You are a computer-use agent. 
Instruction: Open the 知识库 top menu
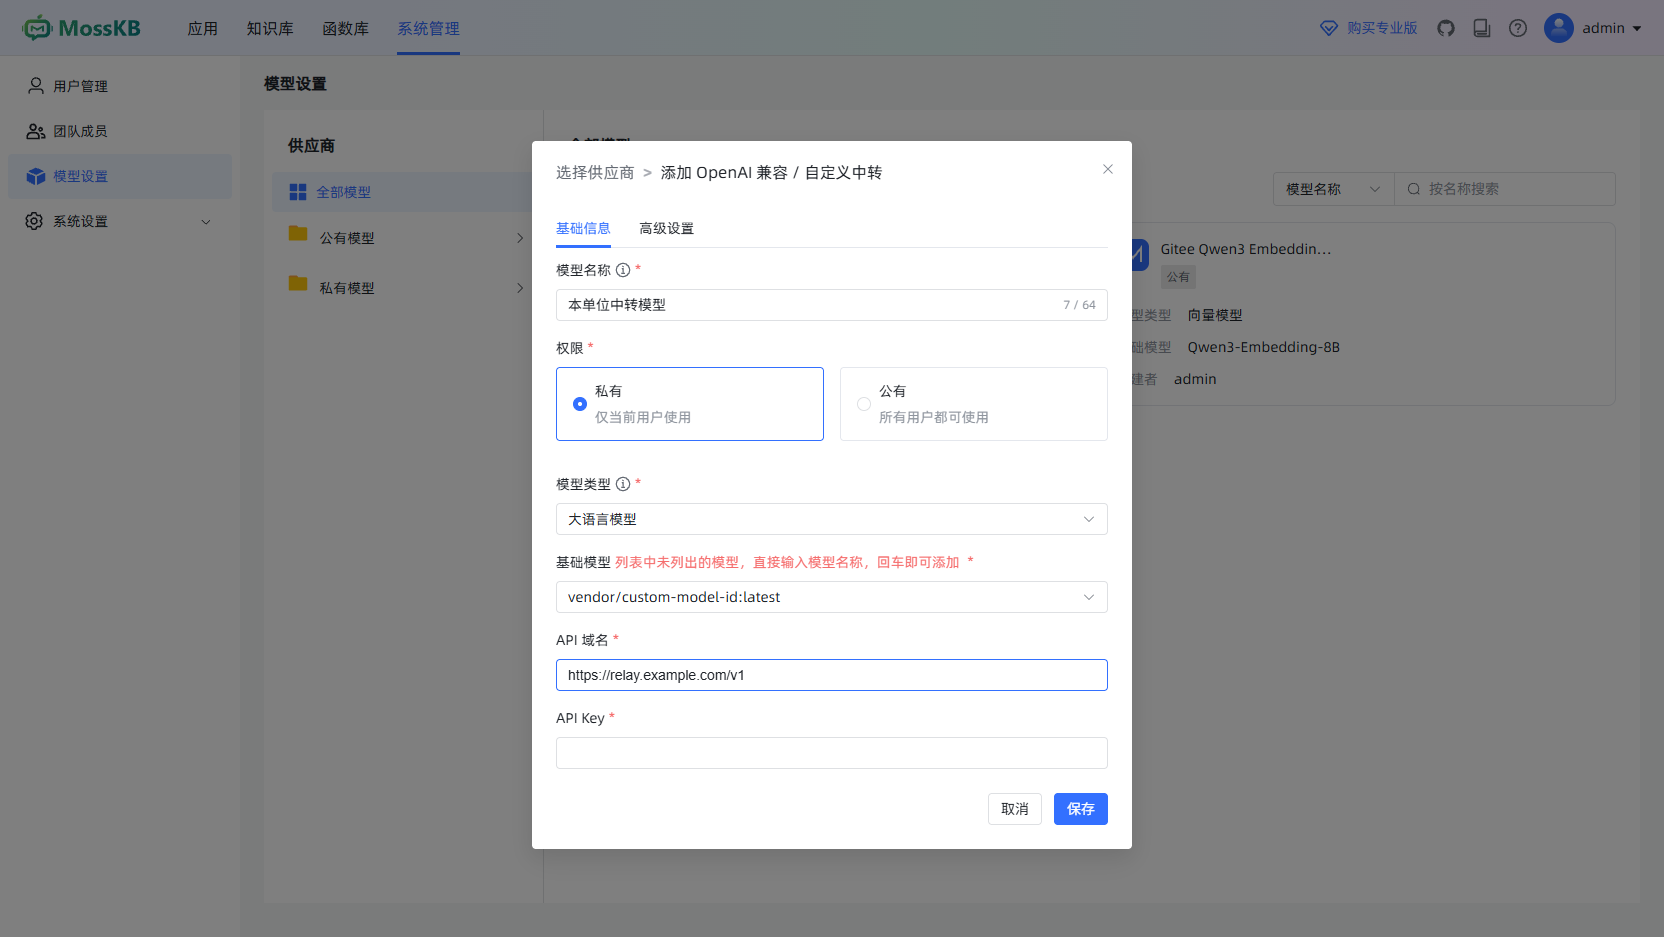point(270,29)
